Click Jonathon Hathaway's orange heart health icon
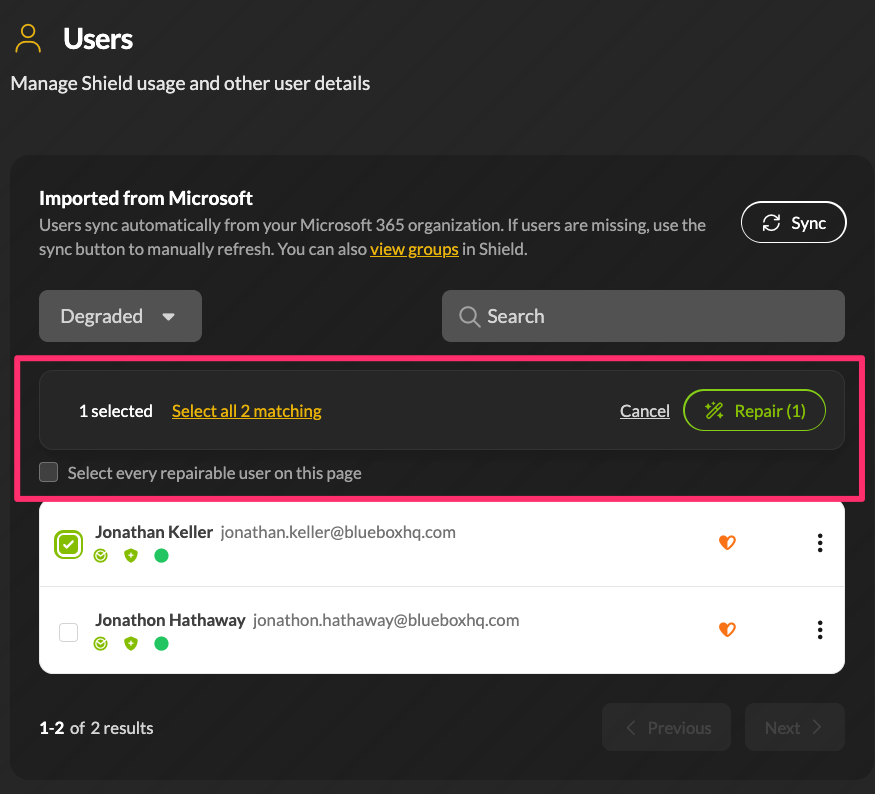The image size is (875, 794). pyautogui.click(x=727, y=629)
